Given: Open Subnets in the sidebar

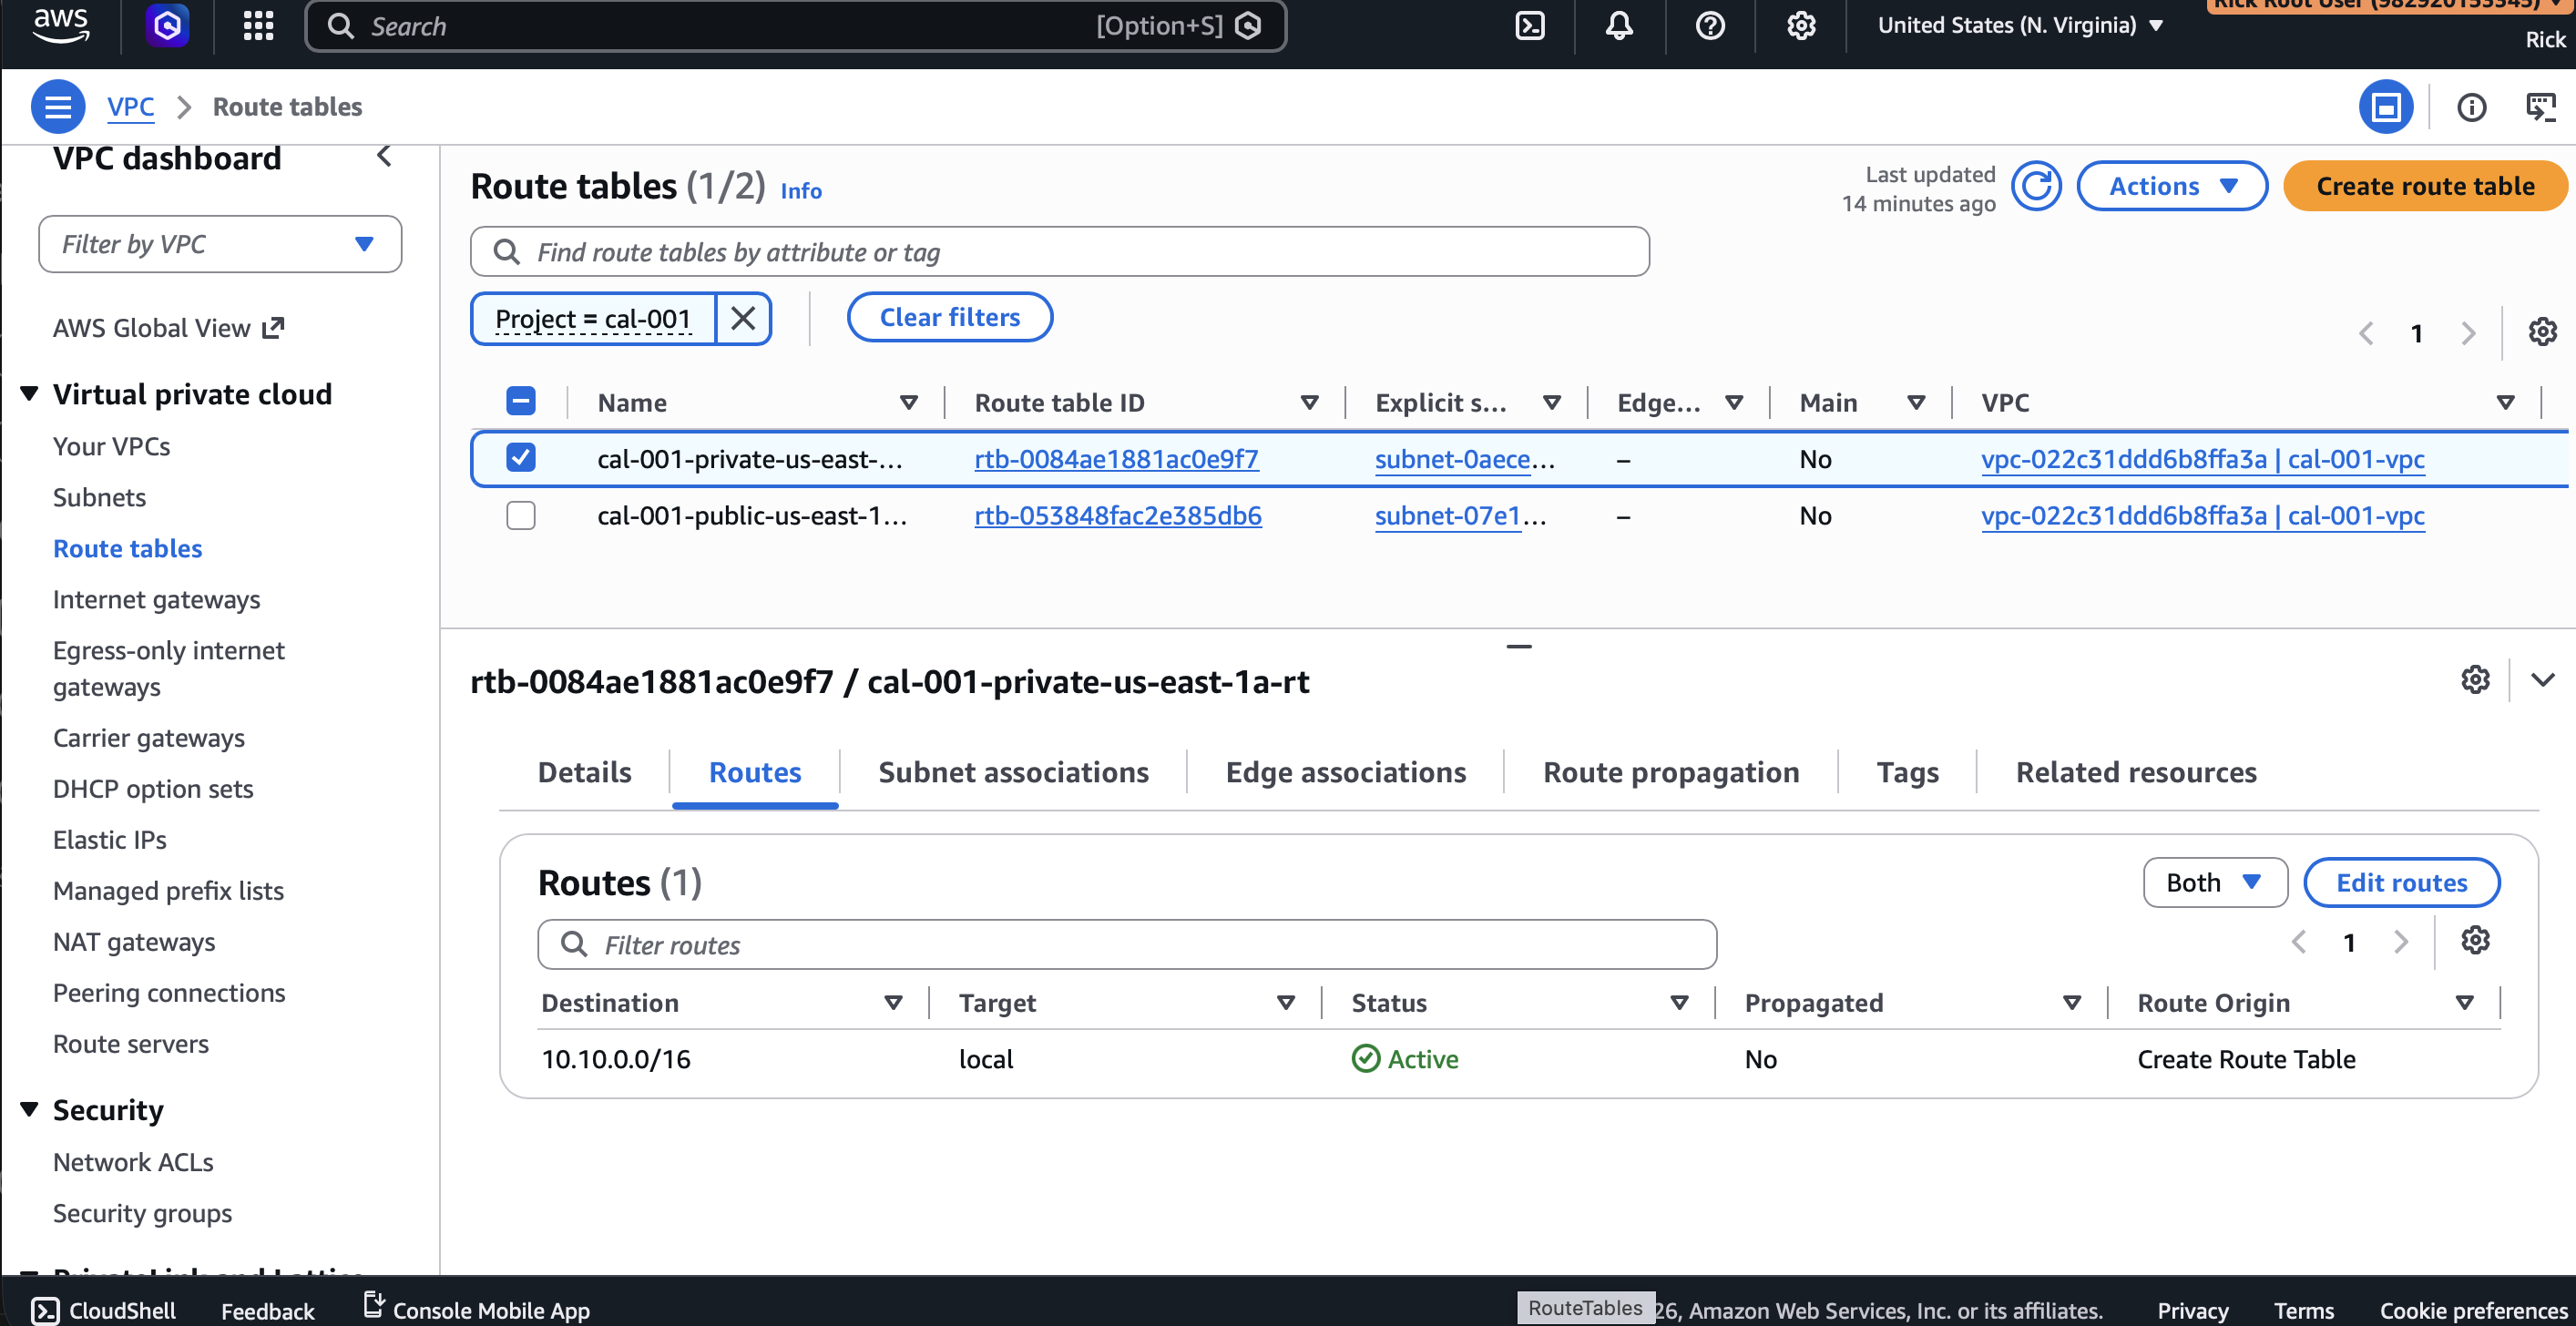Looking at the screenshot, I should click(99, 497).
